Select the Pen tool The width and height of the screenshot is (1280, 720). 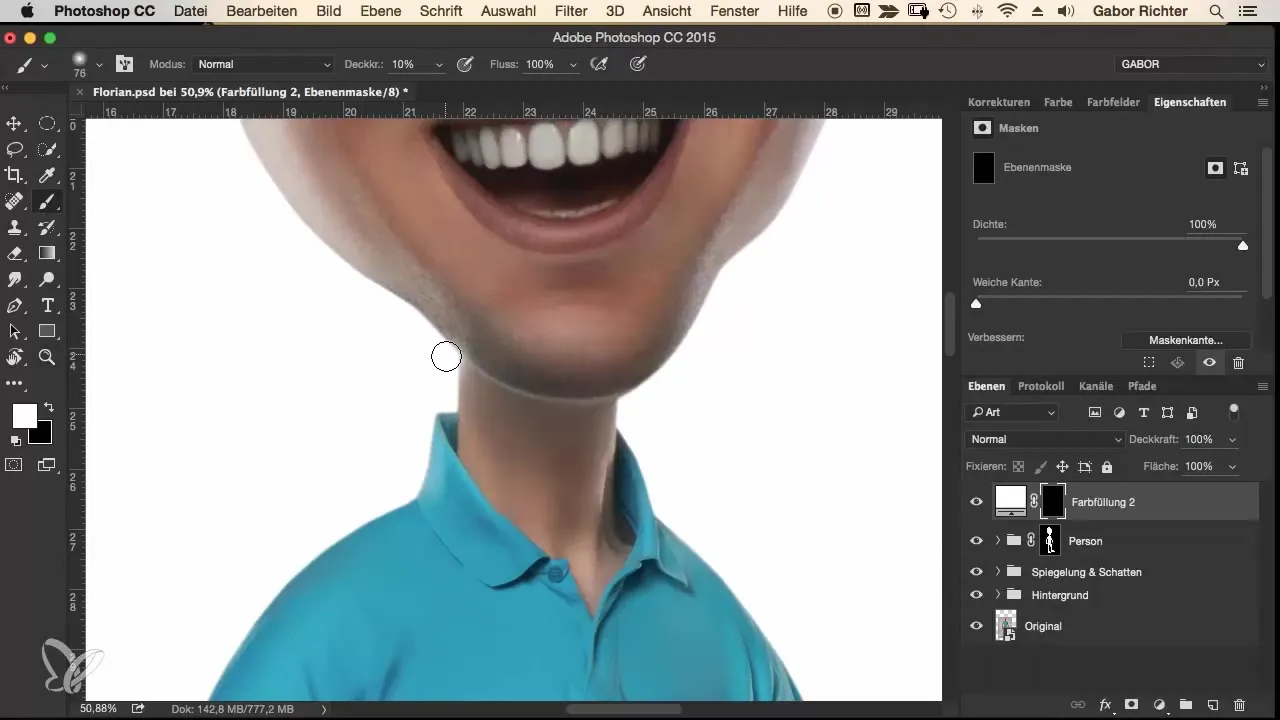pyautogui.click(x=15, y=305)
